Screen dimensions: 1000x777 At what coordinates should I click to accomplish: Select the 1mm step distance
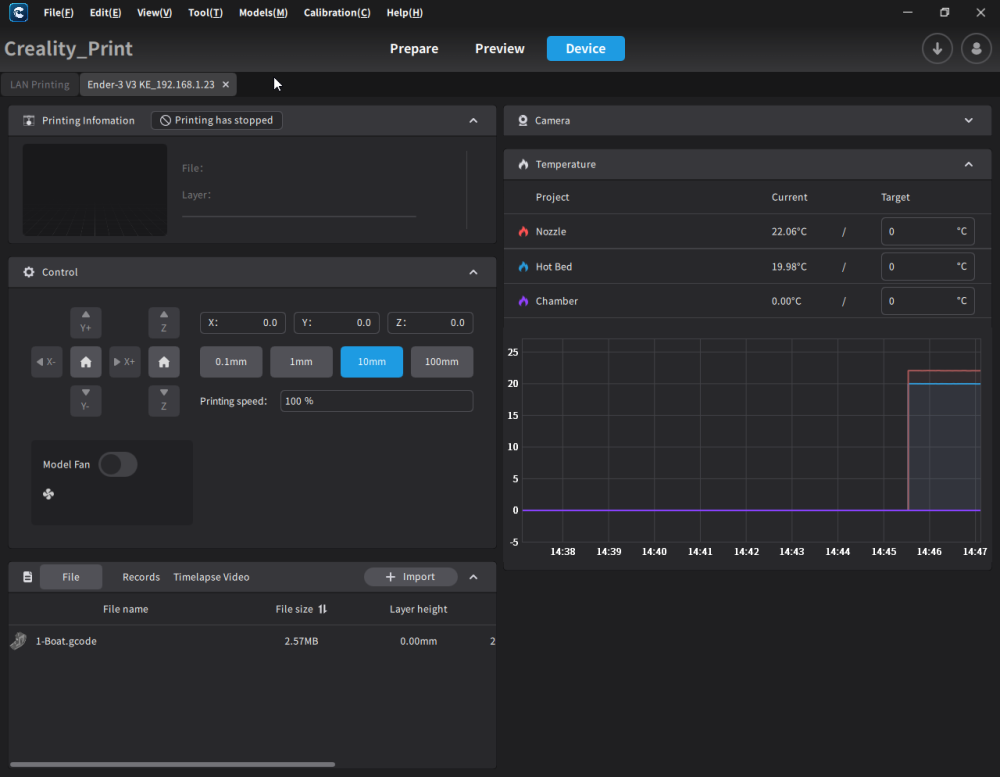301,362
